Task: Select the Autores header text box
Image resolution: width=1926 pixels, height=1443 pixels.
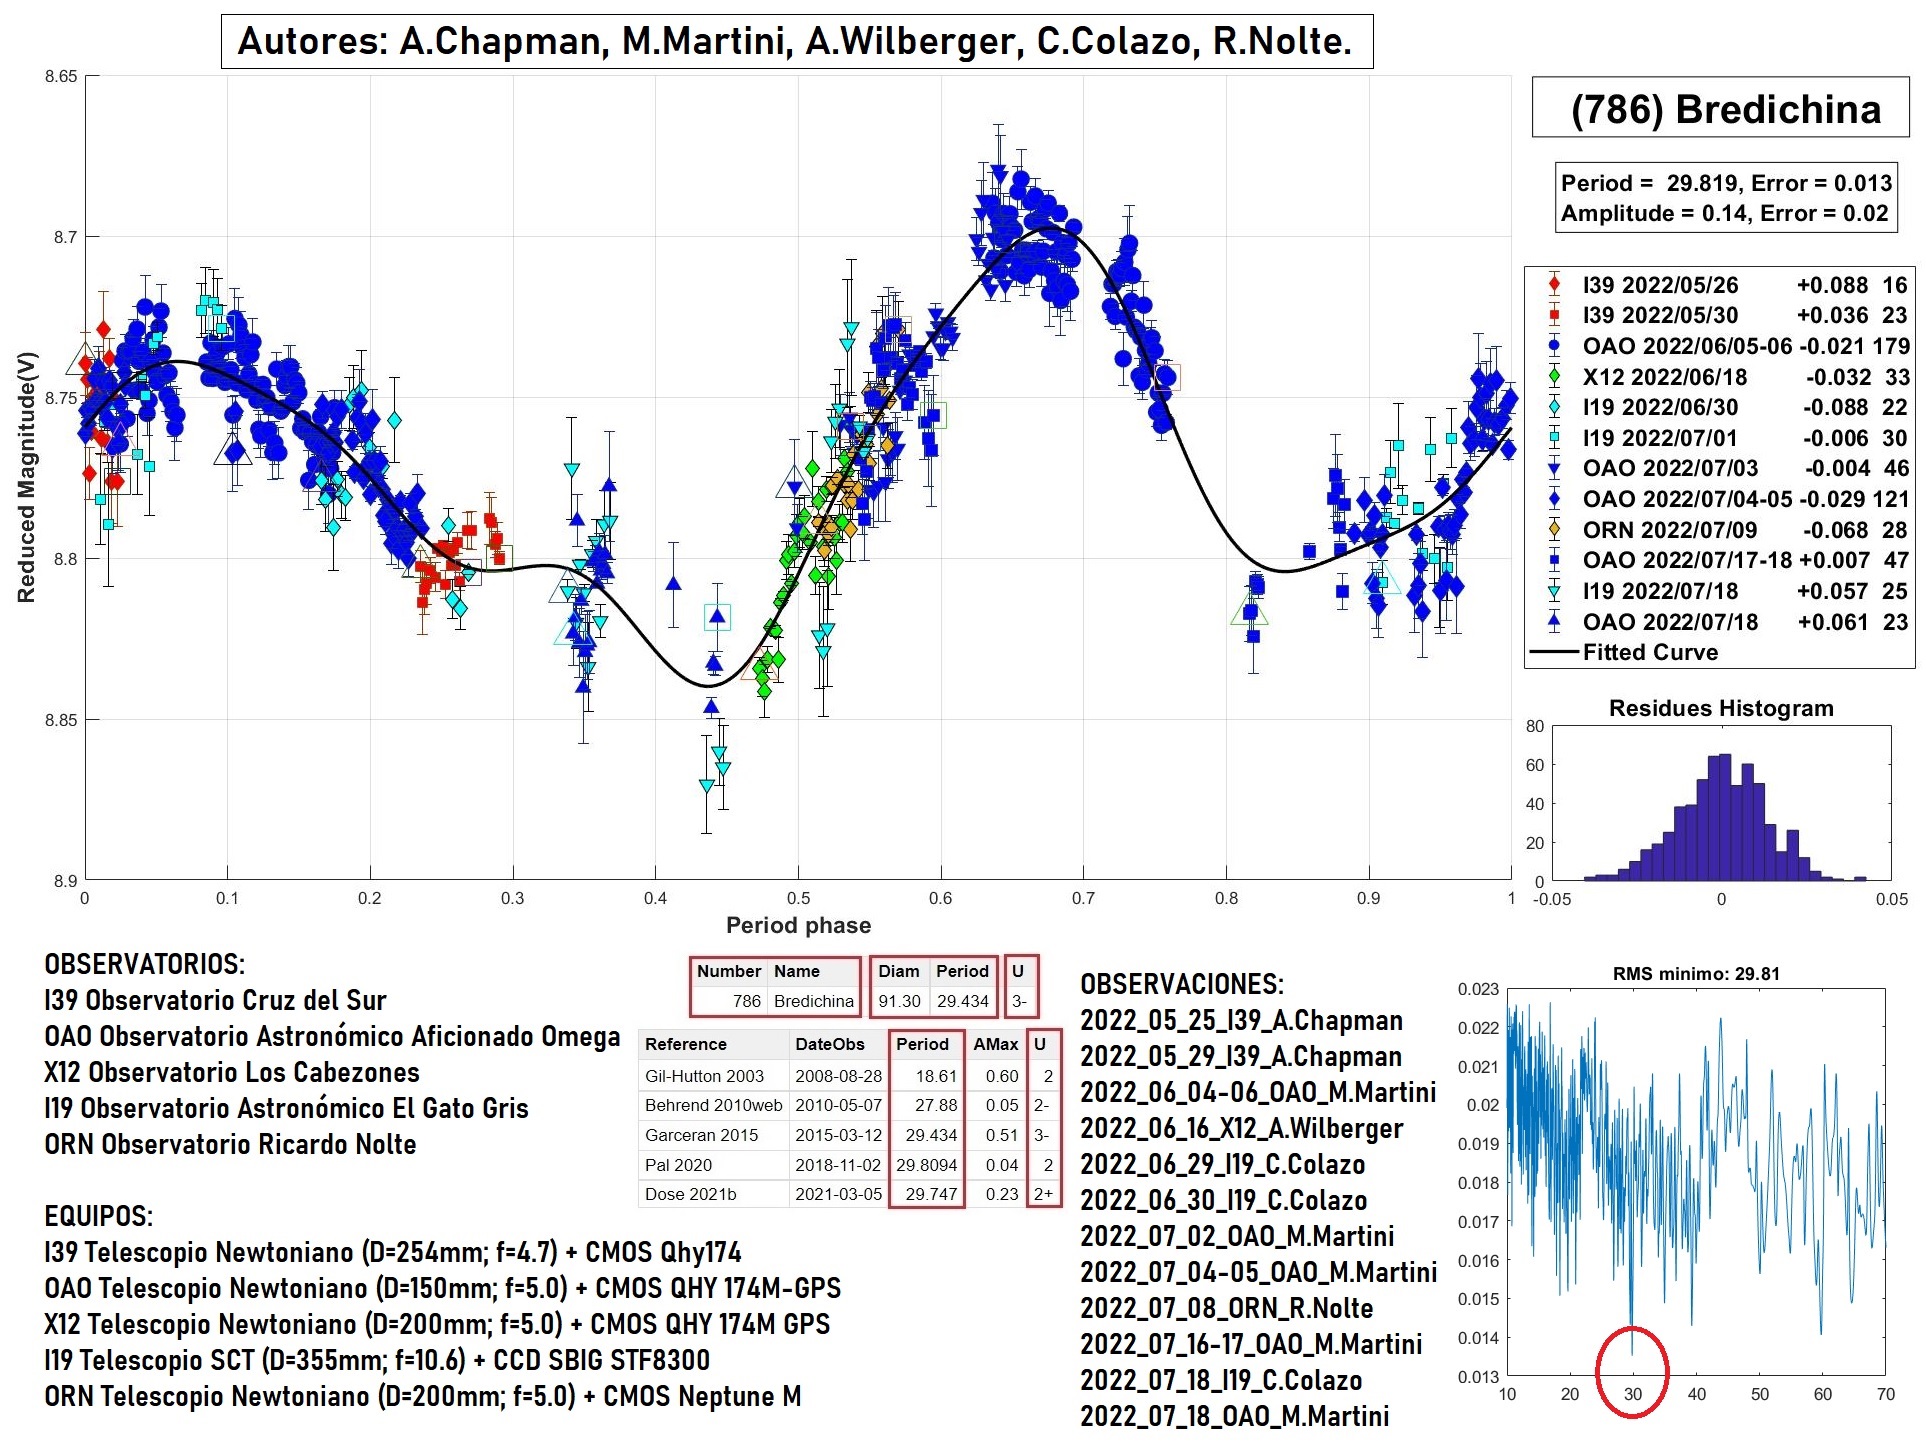Action: pyautogui.click(x=796, y=41)
